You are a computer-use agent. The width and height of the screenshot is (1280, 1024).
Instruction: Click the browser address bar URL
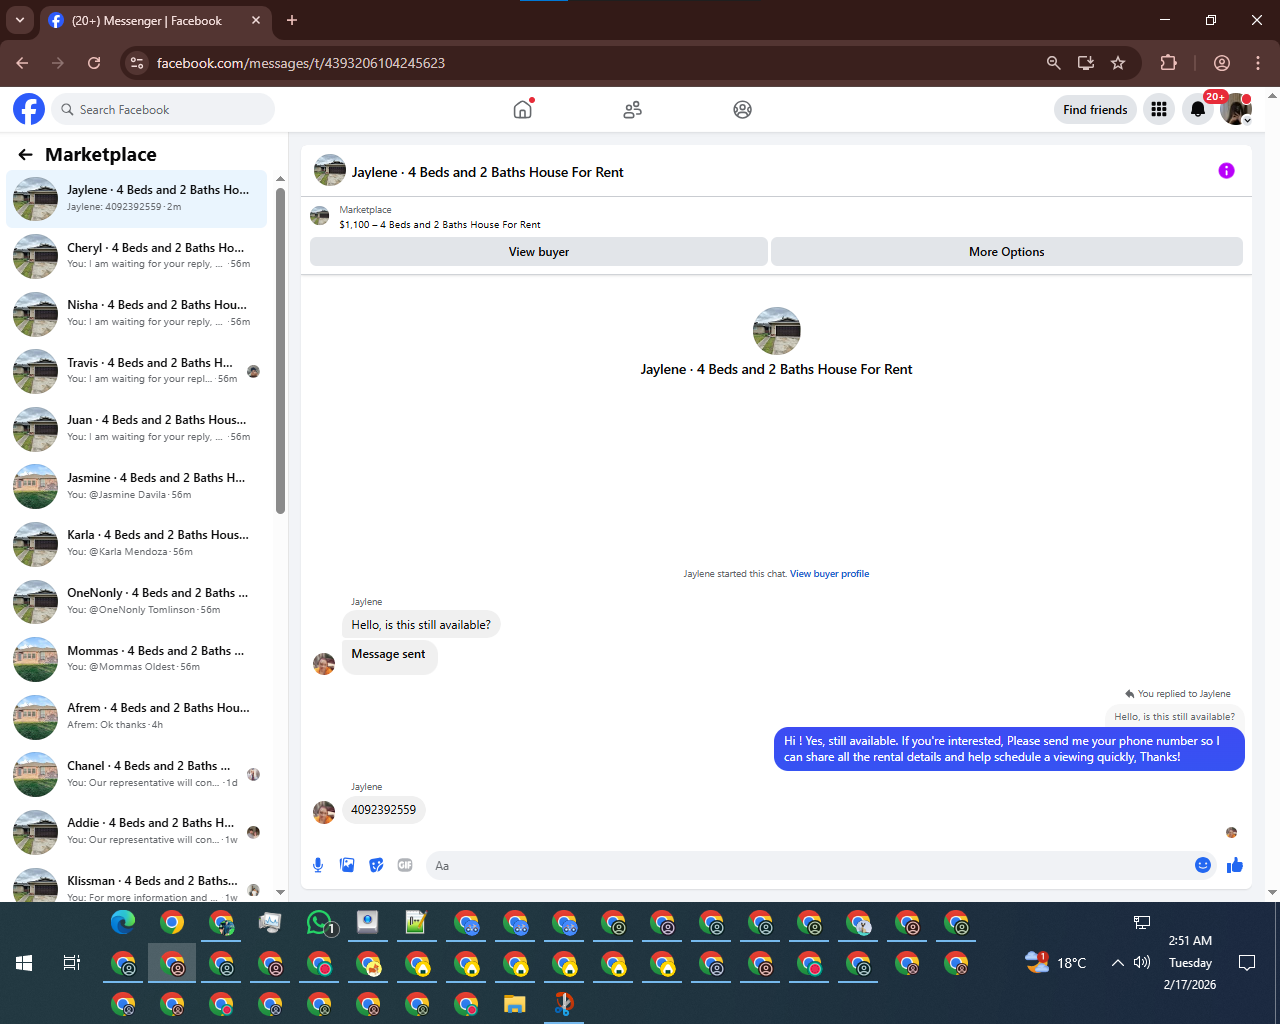(301, 63)
